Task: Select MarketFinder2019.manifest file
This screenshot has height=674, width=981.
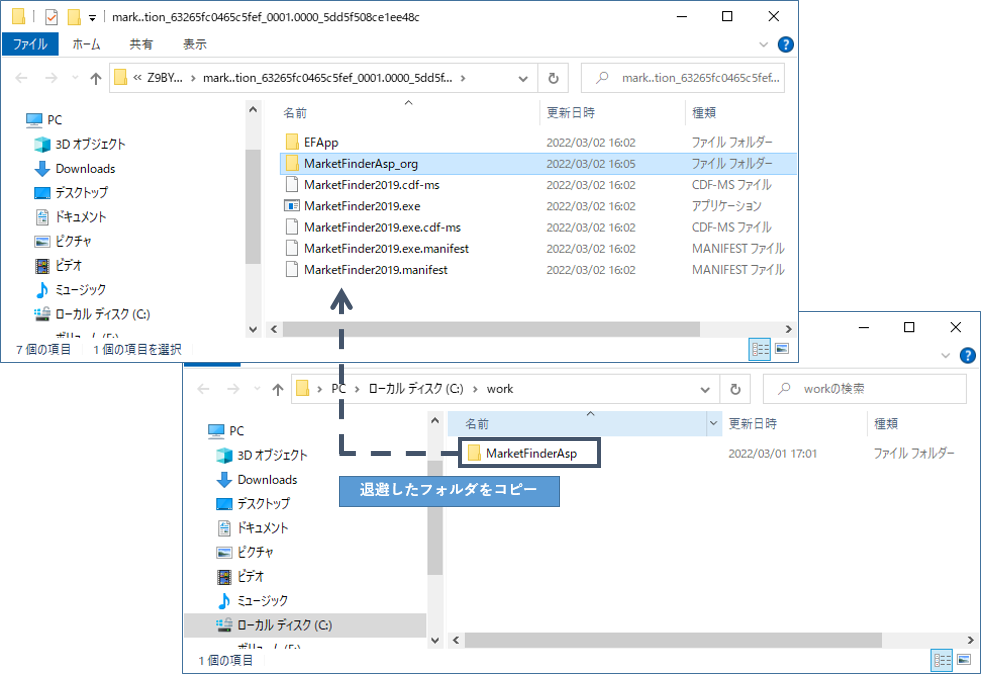Action: click(375, 270)
